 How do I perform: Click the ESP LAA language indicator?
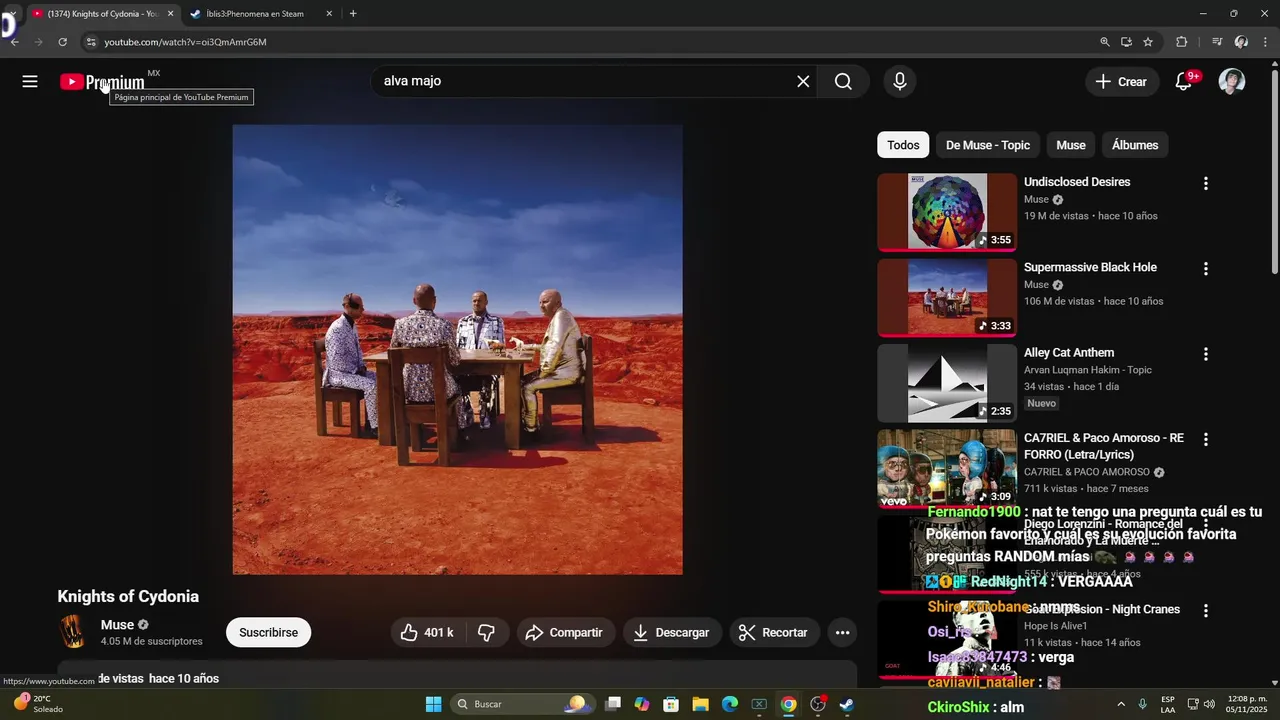[x=1168, y=704]
